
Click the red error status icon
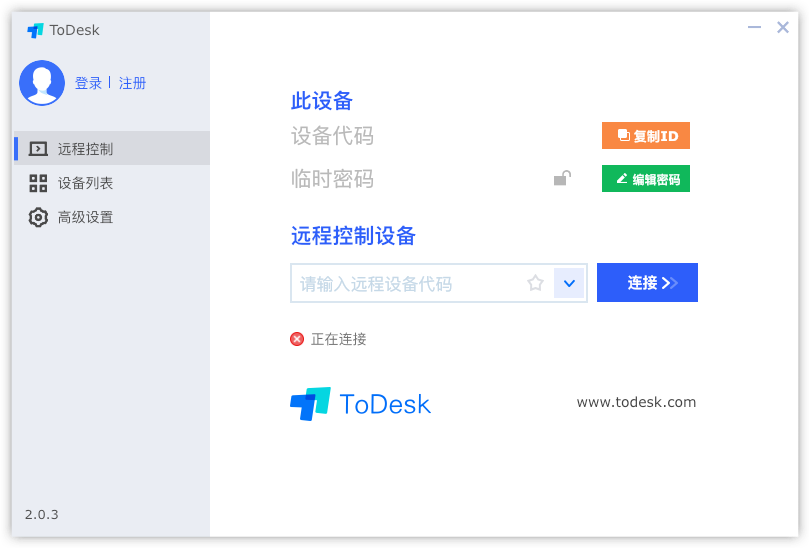coord(297,339)
